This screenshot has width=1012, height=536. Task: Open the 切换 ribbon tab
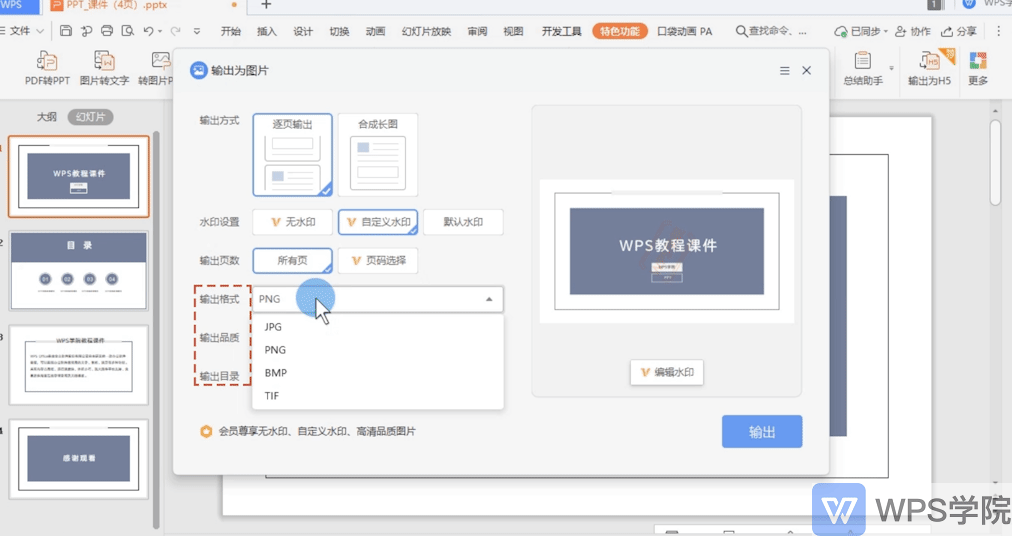[x=339, y=31]
